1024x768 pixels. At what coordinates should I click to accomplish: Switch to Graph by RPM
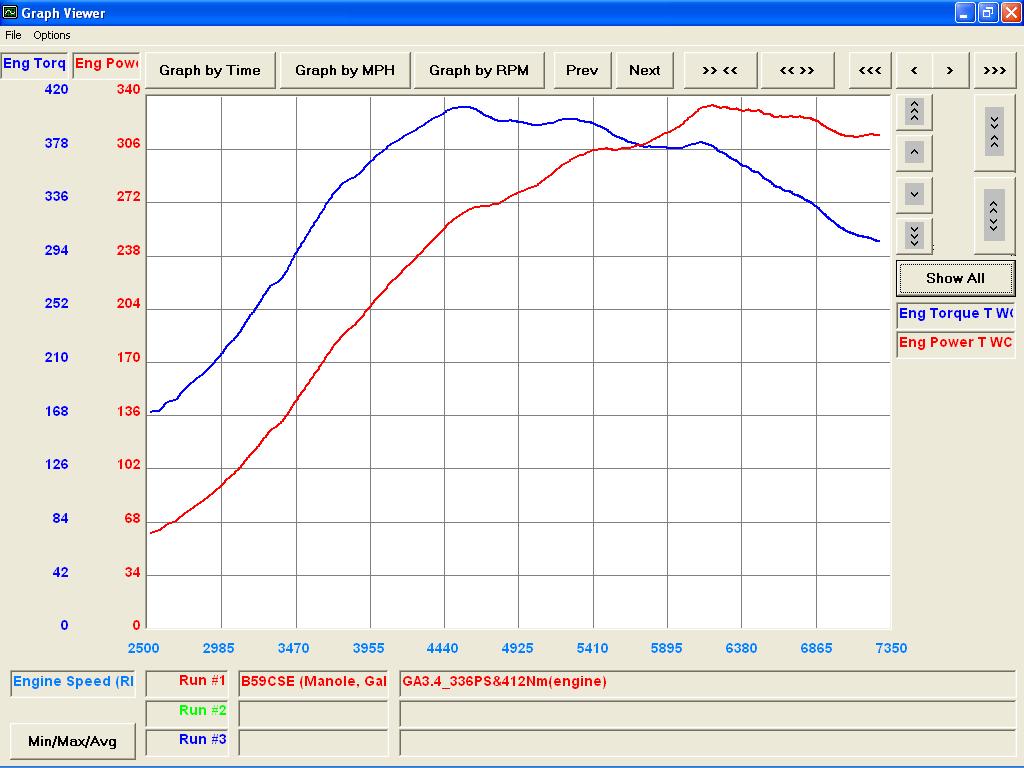[479, 71]
